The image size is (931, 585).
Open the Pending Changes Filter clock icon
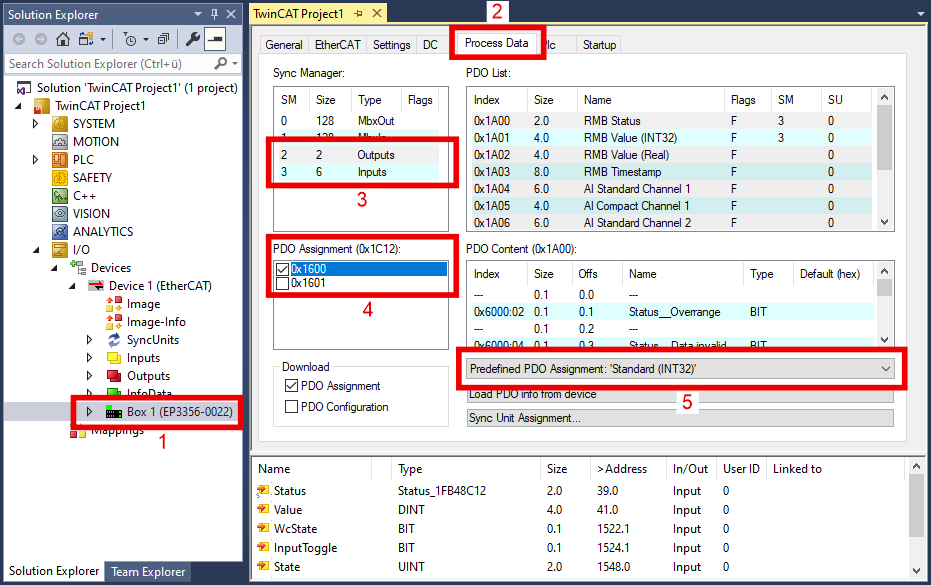click(130, 39)
